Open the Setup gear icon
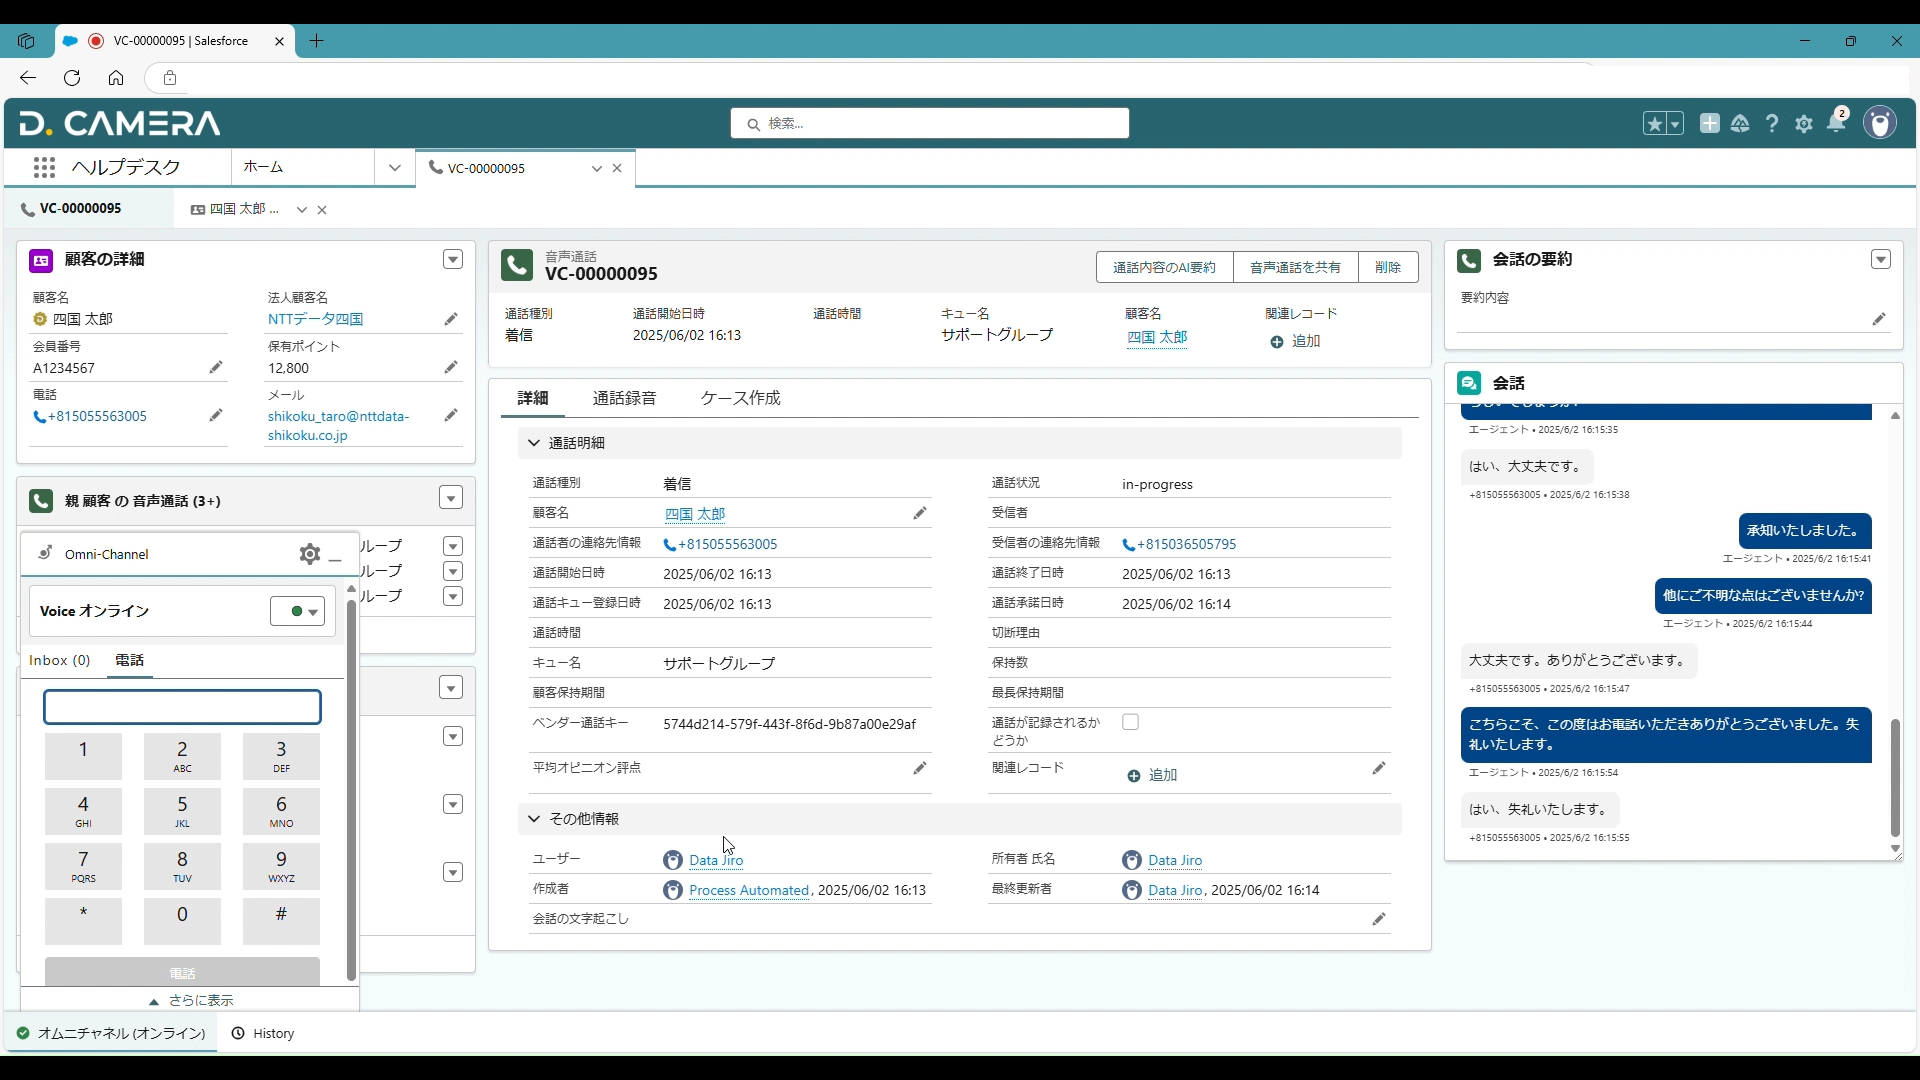This screenshot has width=1920, height=1080. click(1804, 123)
